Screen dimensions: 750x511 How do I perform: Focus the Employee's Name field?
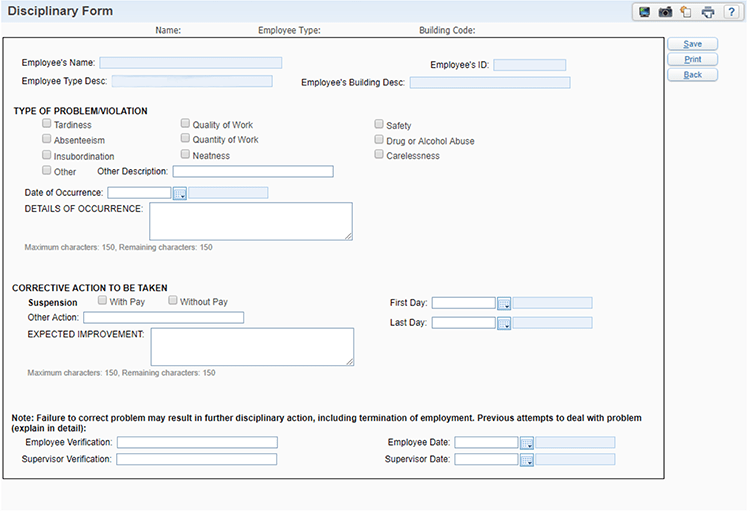191,63
